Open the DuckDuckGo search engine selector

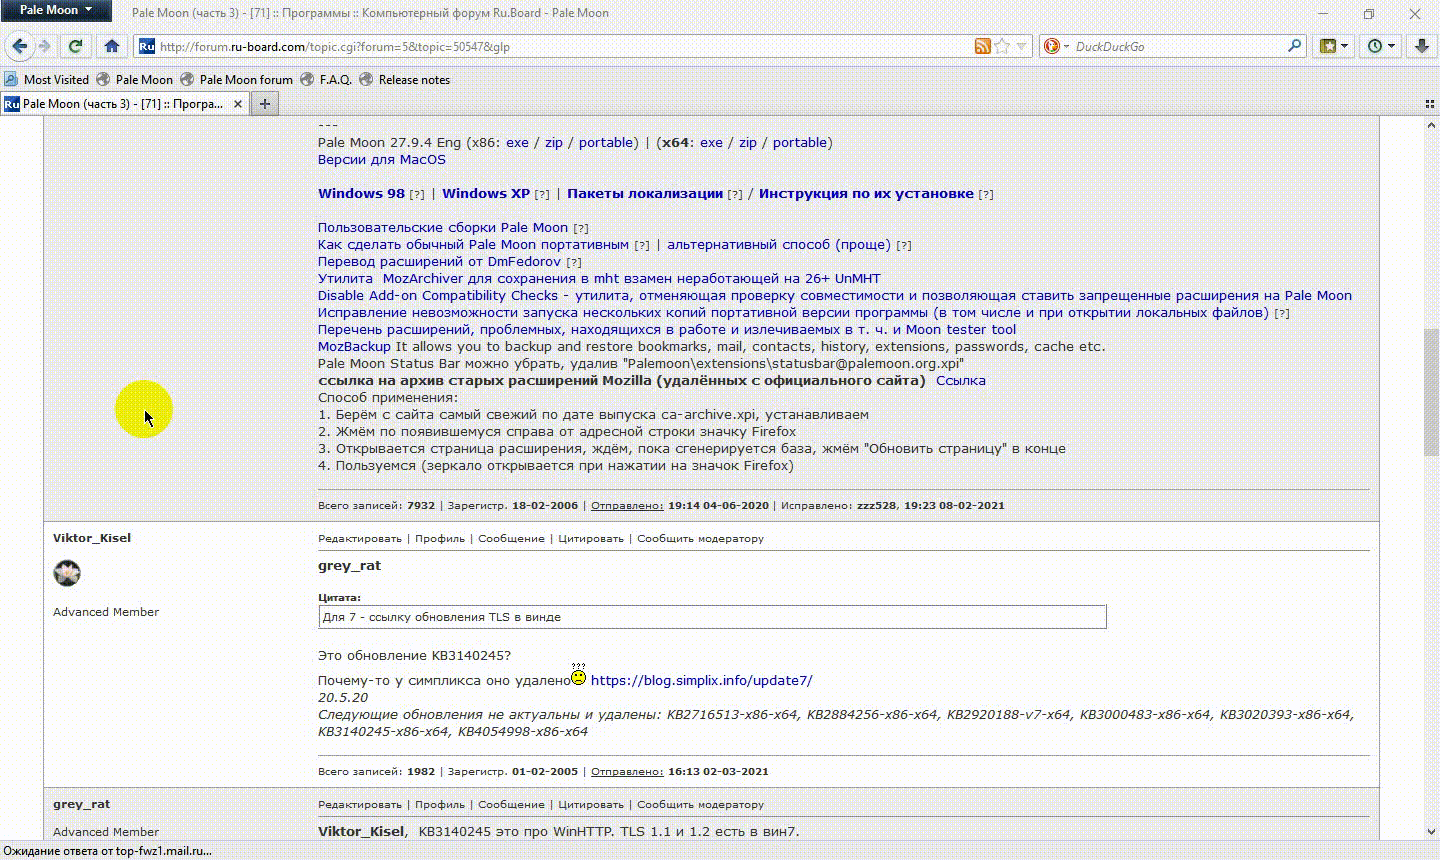pos(1055,46)
